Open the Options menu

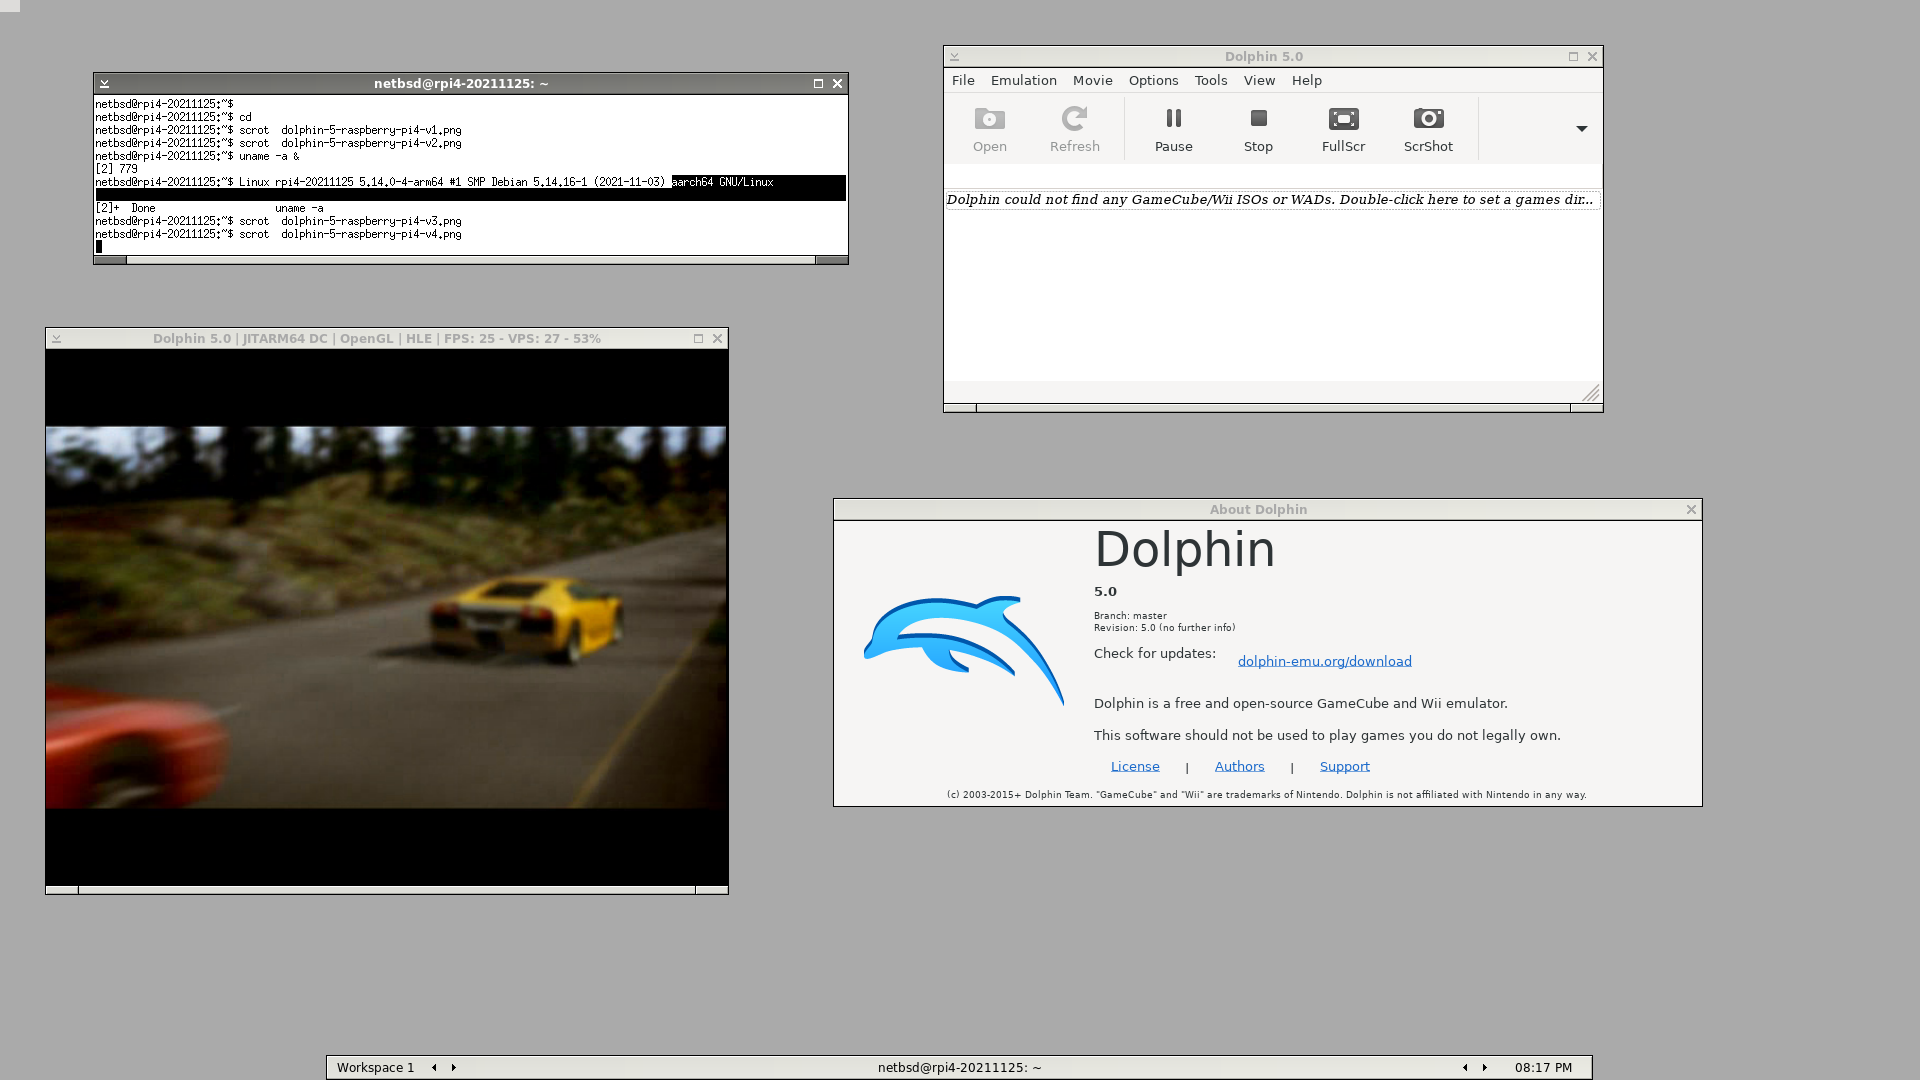click(x=1153, y=80)
